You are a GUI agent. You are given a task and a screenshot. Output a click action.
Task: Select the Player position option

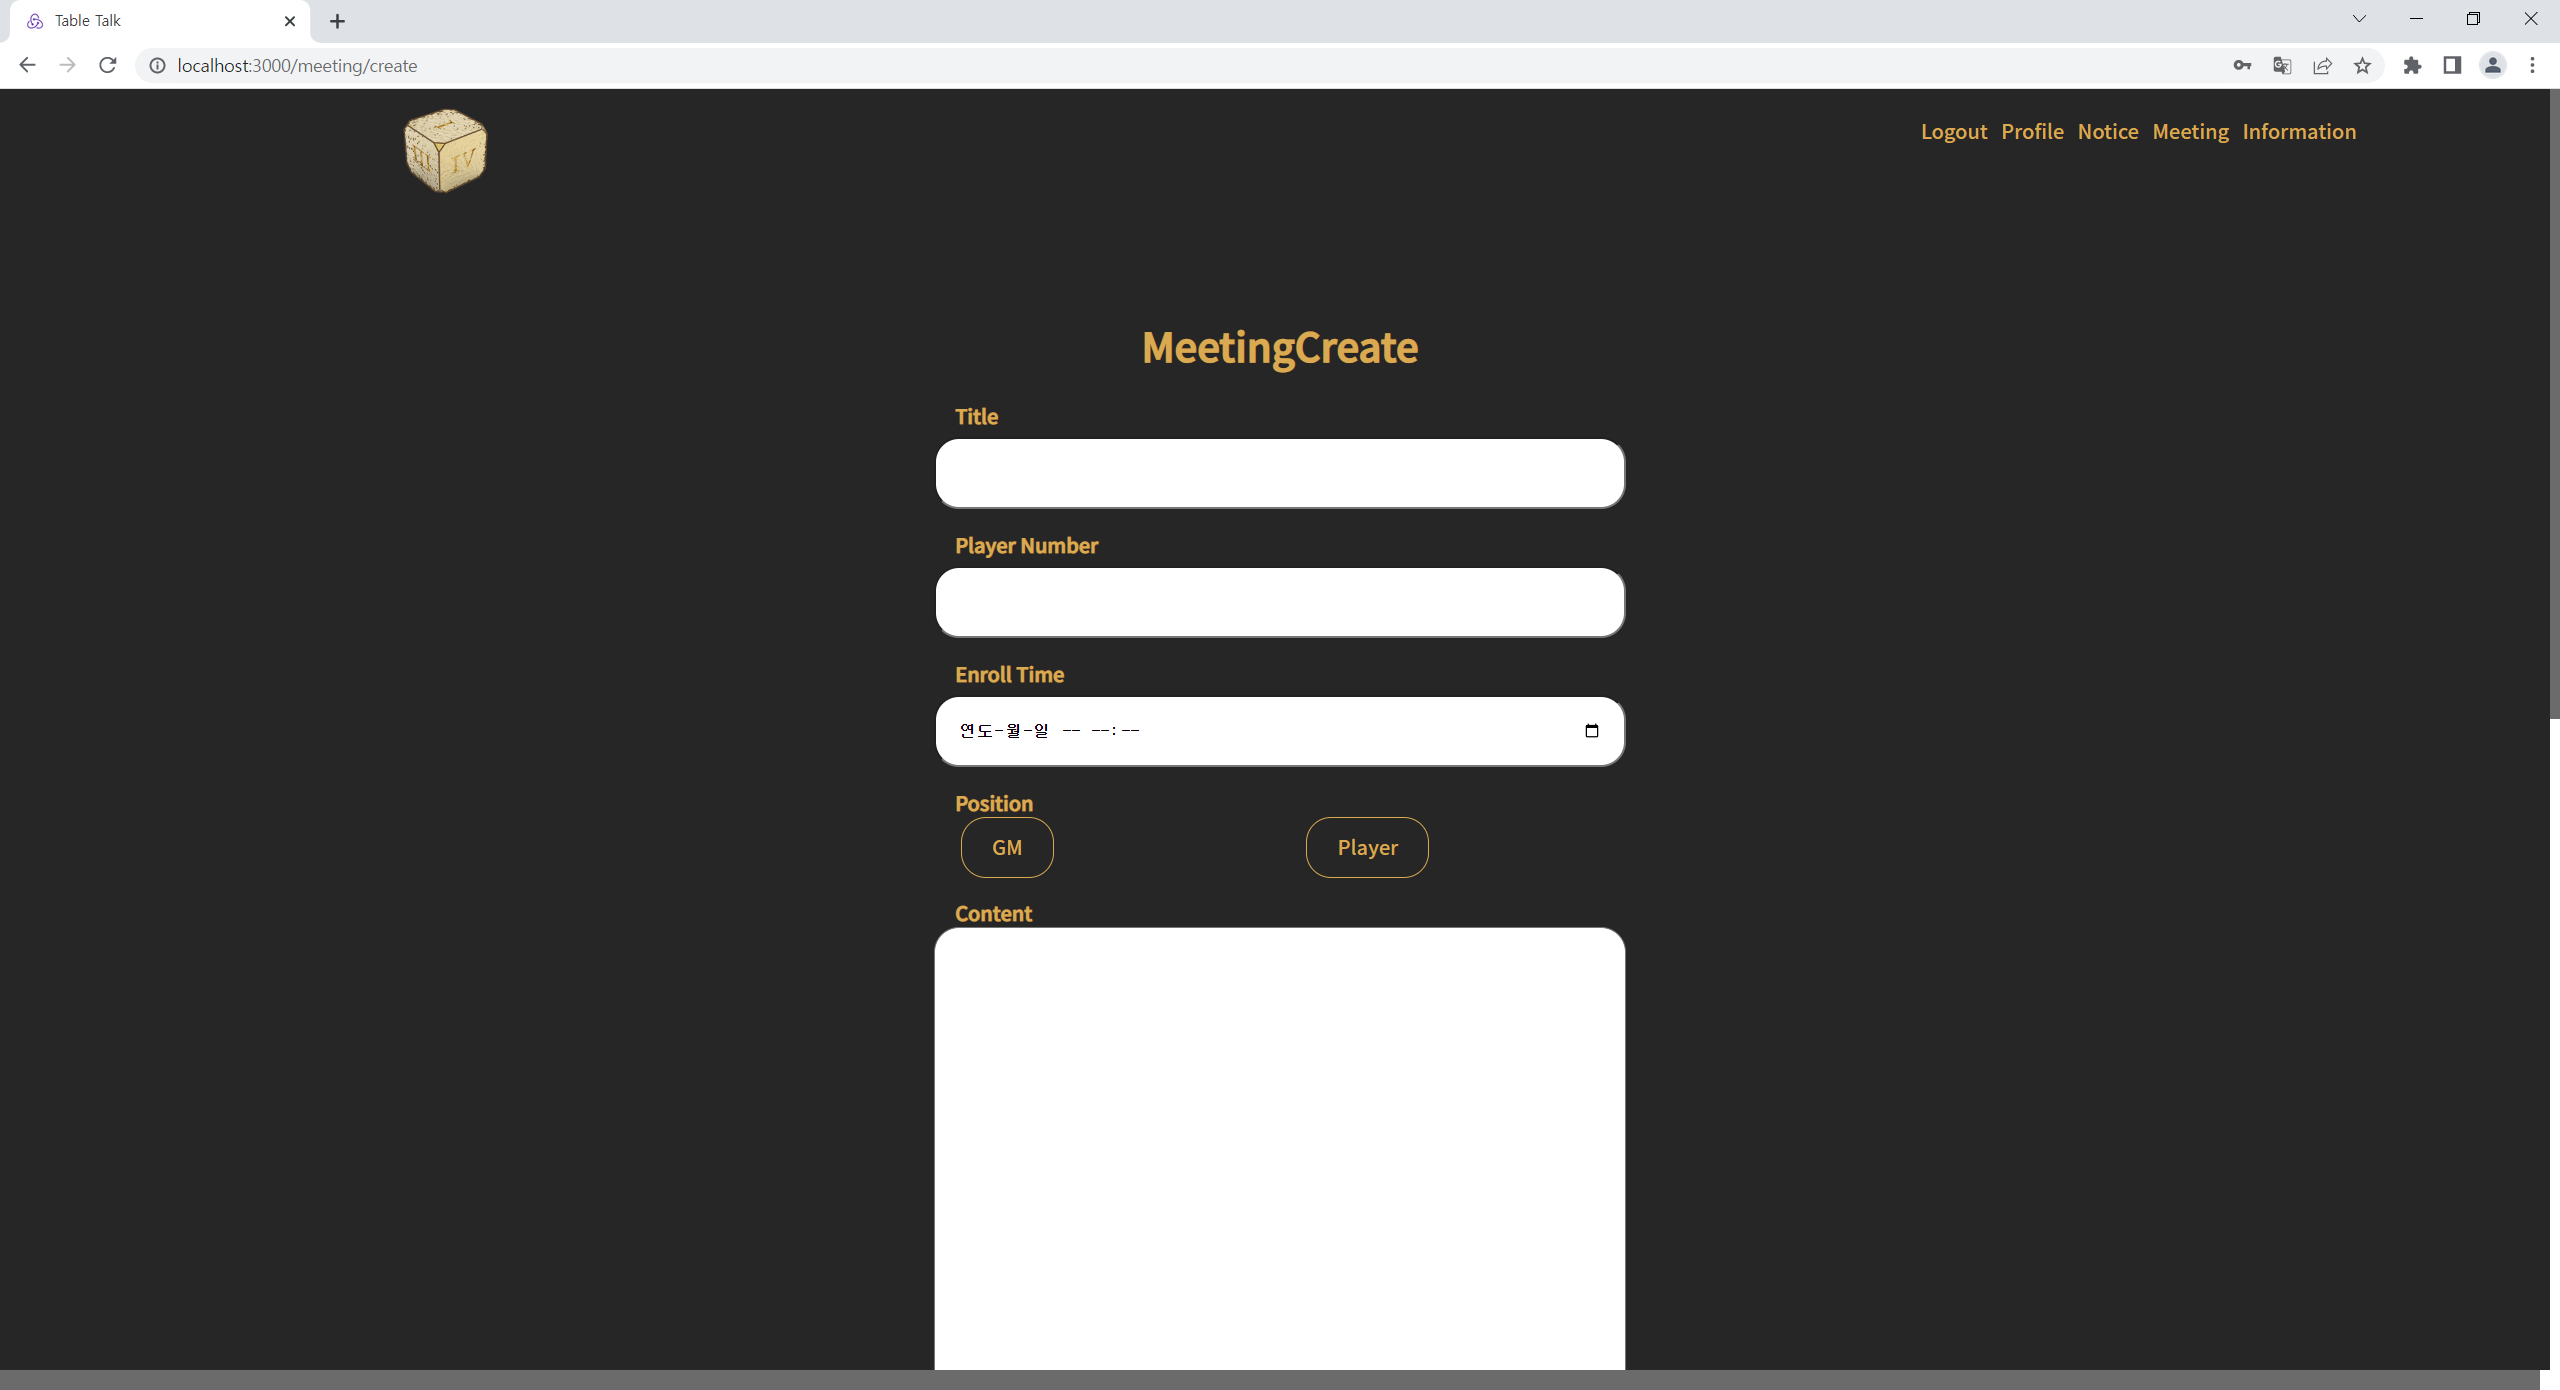[x=1367, y=847]
